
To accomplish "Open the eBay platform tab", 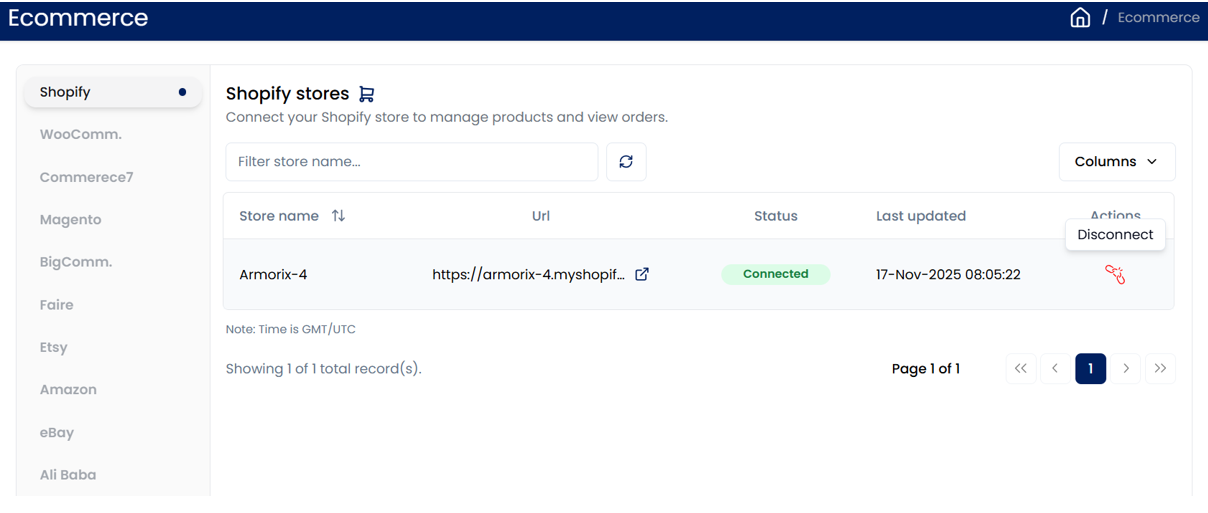I will pos(57,433).
